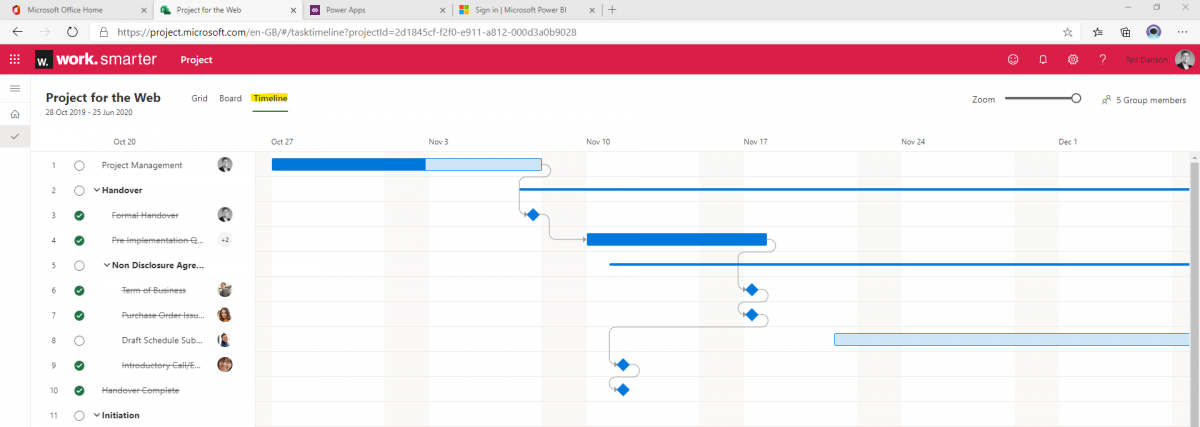Open browser profile avatar

(1153, 31)
